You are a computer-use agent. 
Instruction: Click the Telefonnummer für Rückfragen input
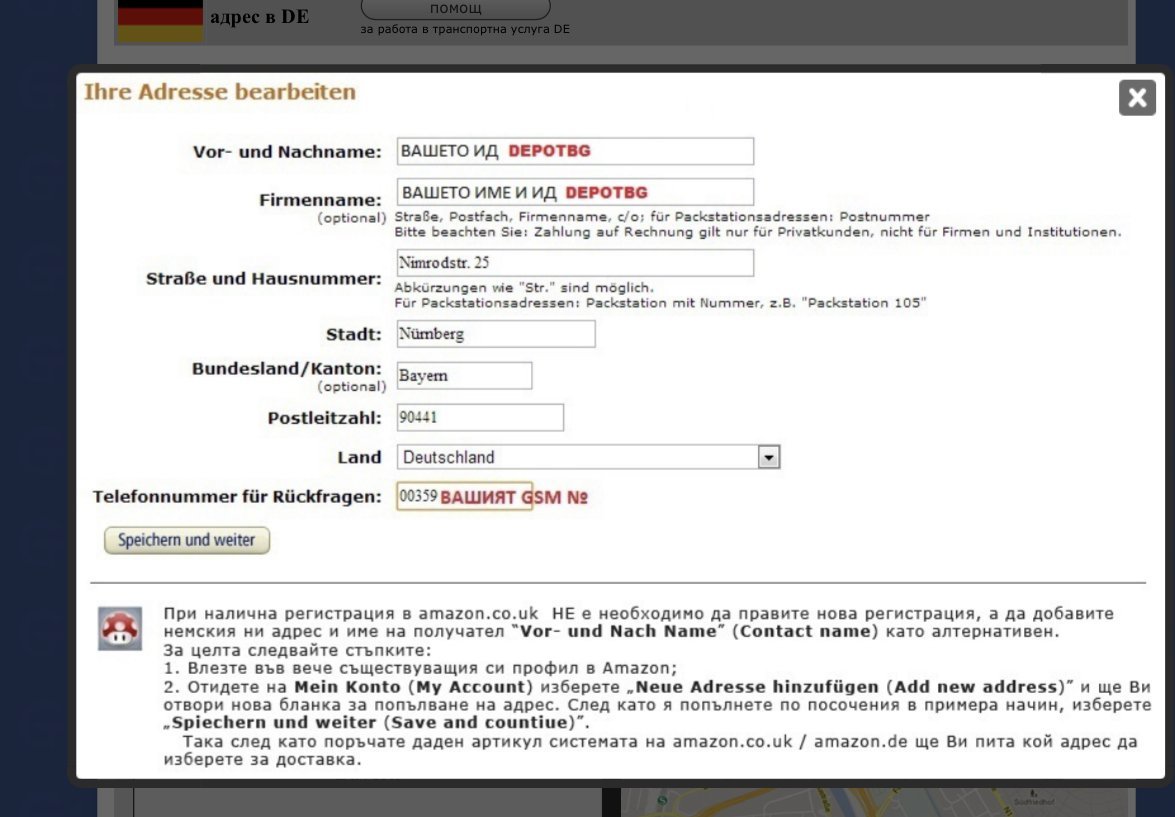click(464, 497)
